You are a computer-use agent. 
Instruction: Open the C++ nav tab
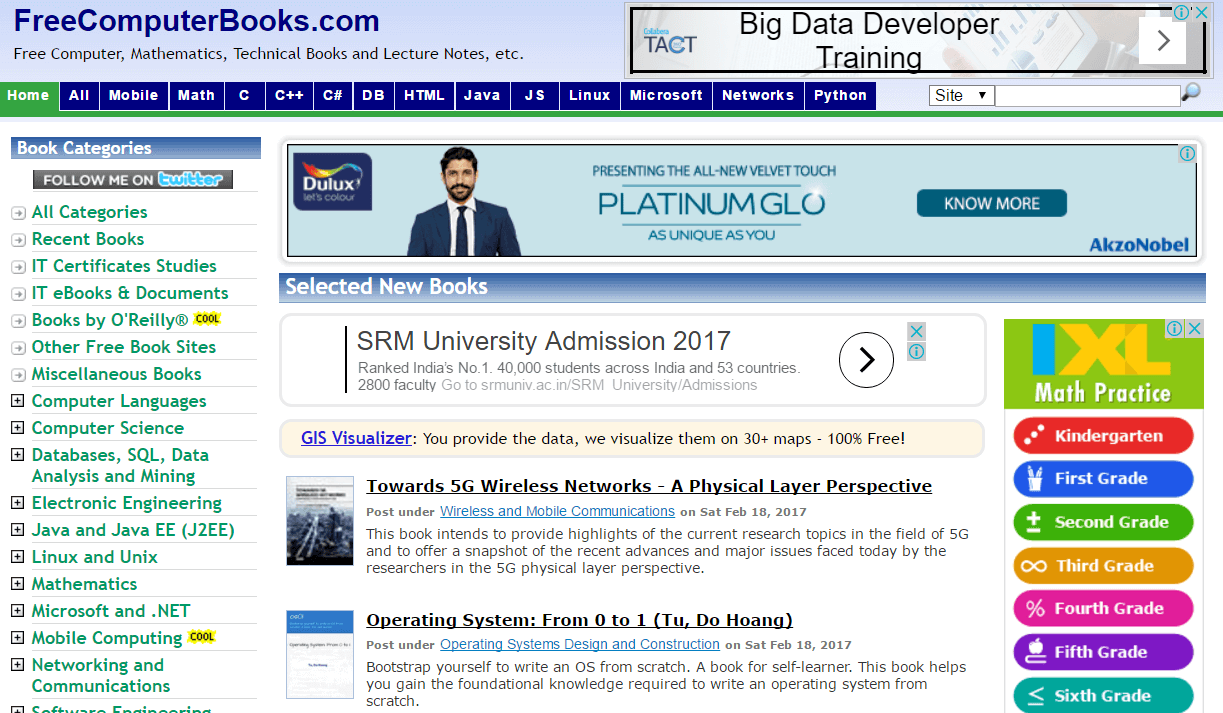point(289,96)
